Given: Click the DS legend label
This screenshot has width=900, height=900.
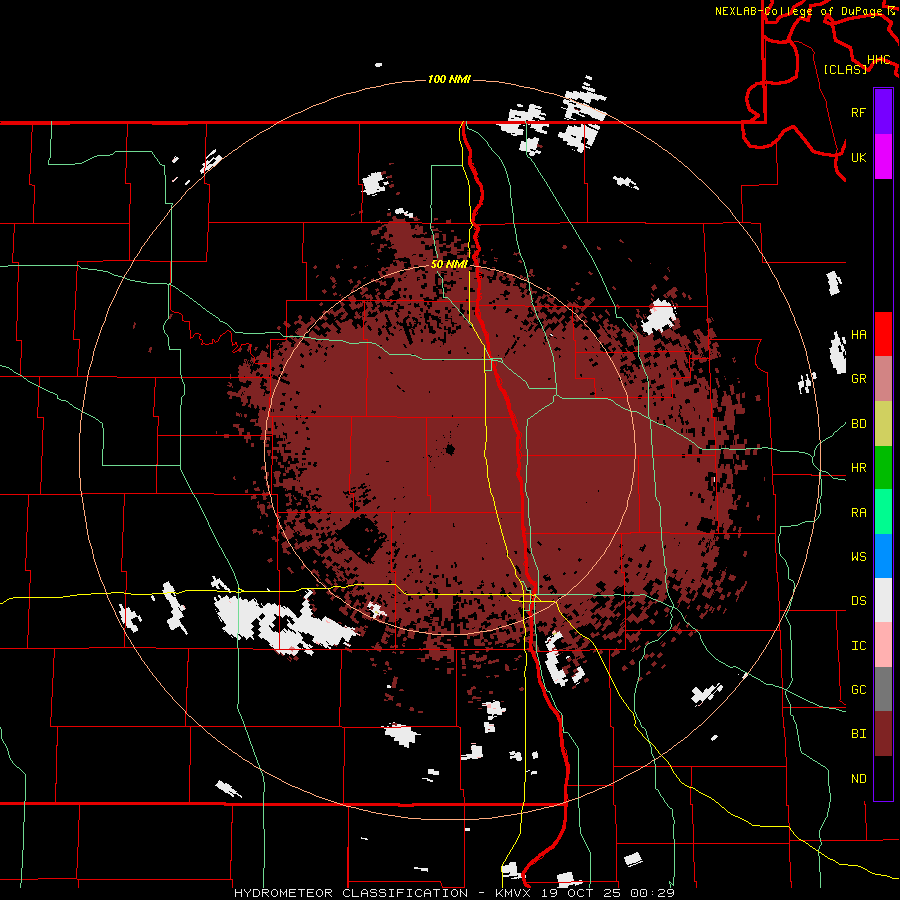Looking at the screenshot, I should [858, 601].
